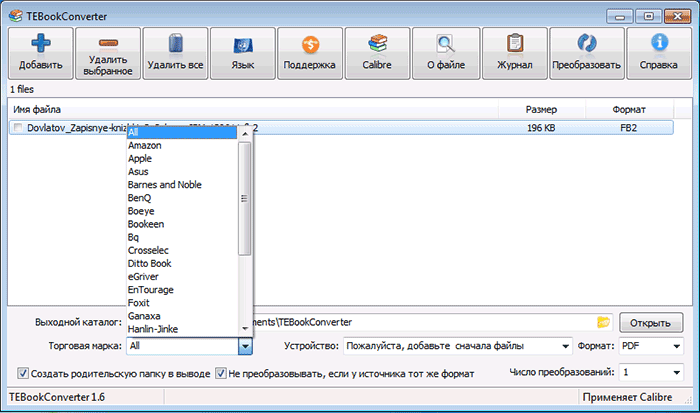This screenshot has width=700, height=413.
Task: Open the Поддержка donation icon
Action: click(310, 44)
